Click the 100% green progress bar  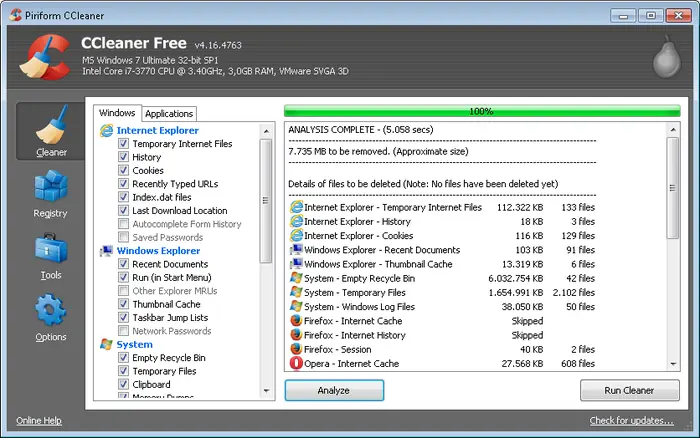click(x=482, y=111)
